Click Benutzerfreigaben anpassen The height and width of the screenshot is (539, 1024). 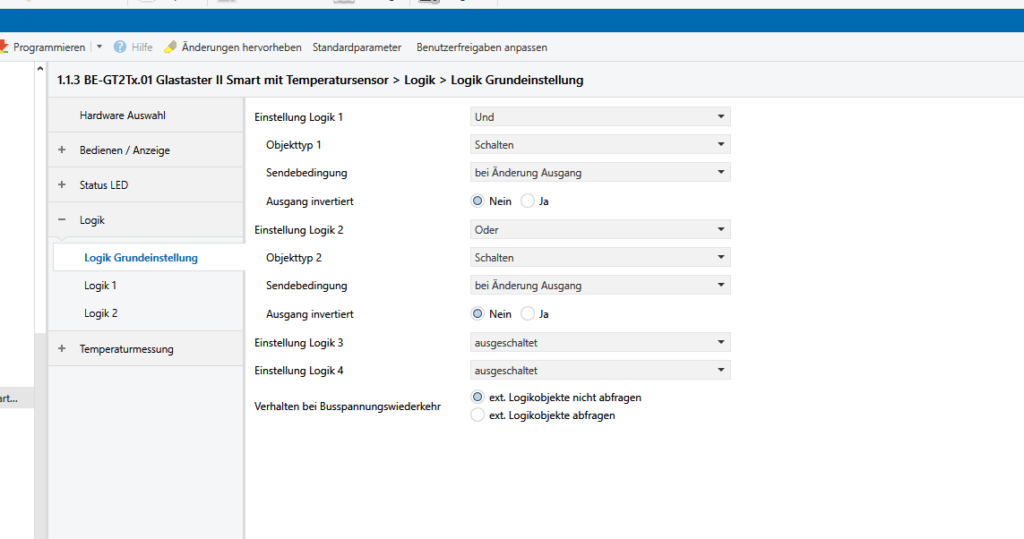point(481,47)
